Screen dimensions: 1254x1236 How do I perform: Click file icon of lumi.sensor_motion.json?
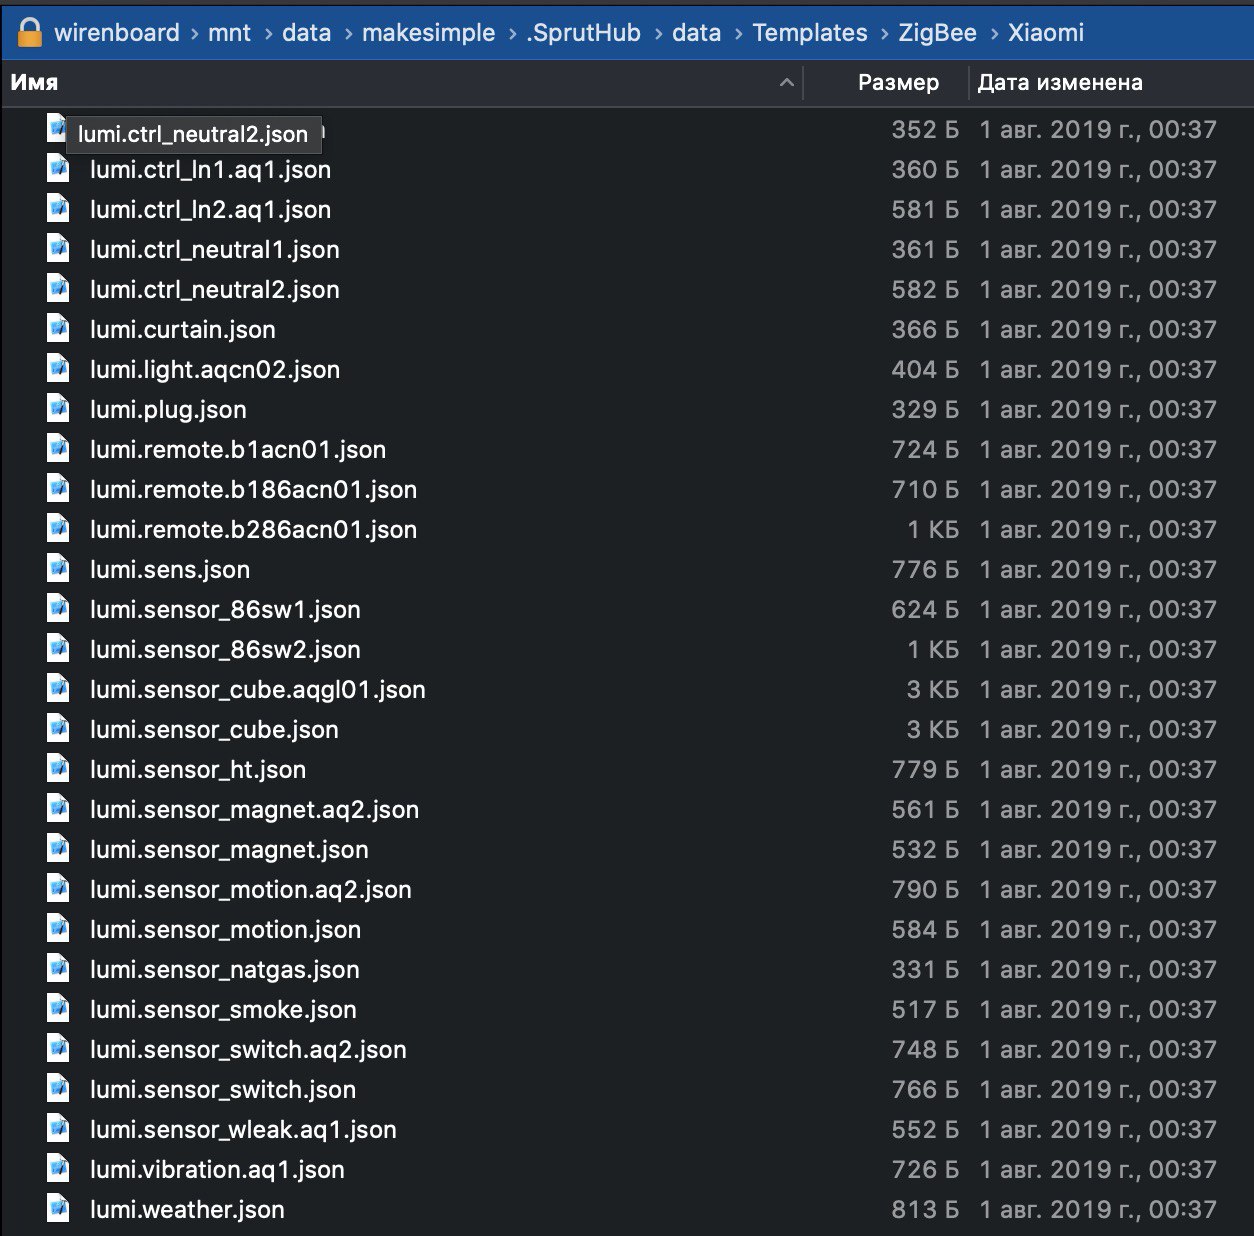(x=59, y=929)
